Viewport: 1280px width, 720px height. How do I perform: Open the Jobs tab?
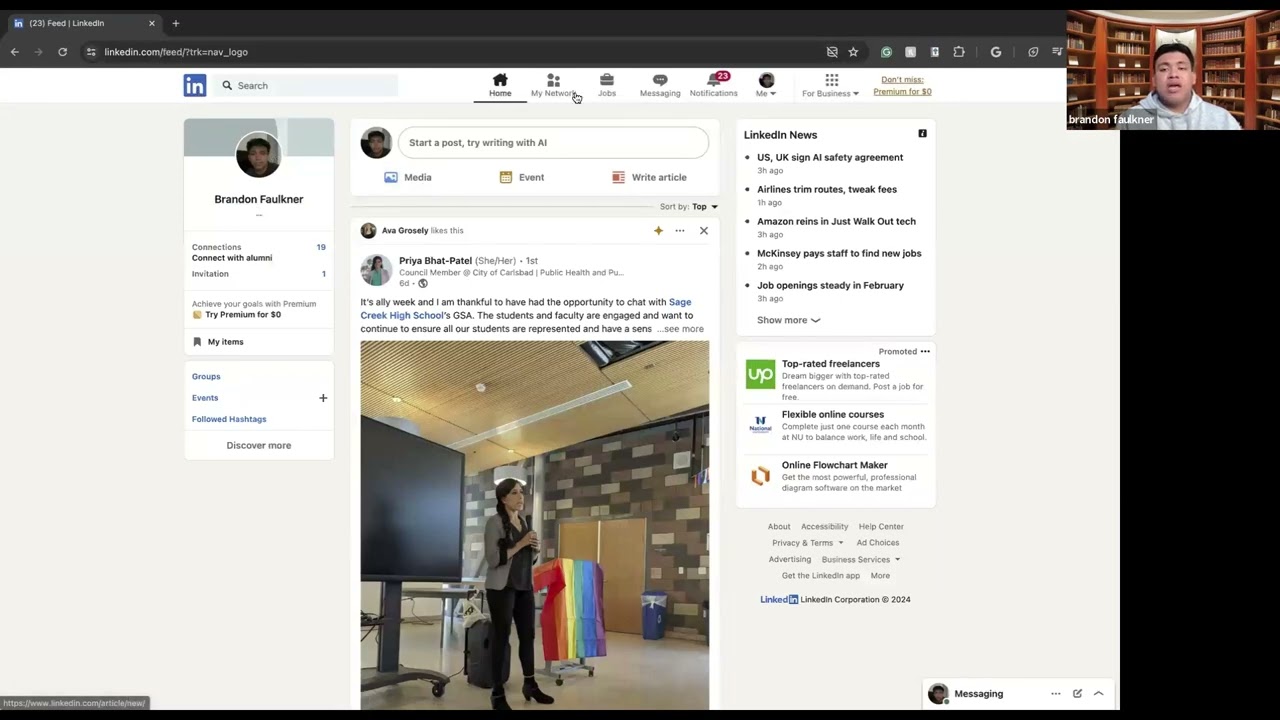[x=607, y=86]
